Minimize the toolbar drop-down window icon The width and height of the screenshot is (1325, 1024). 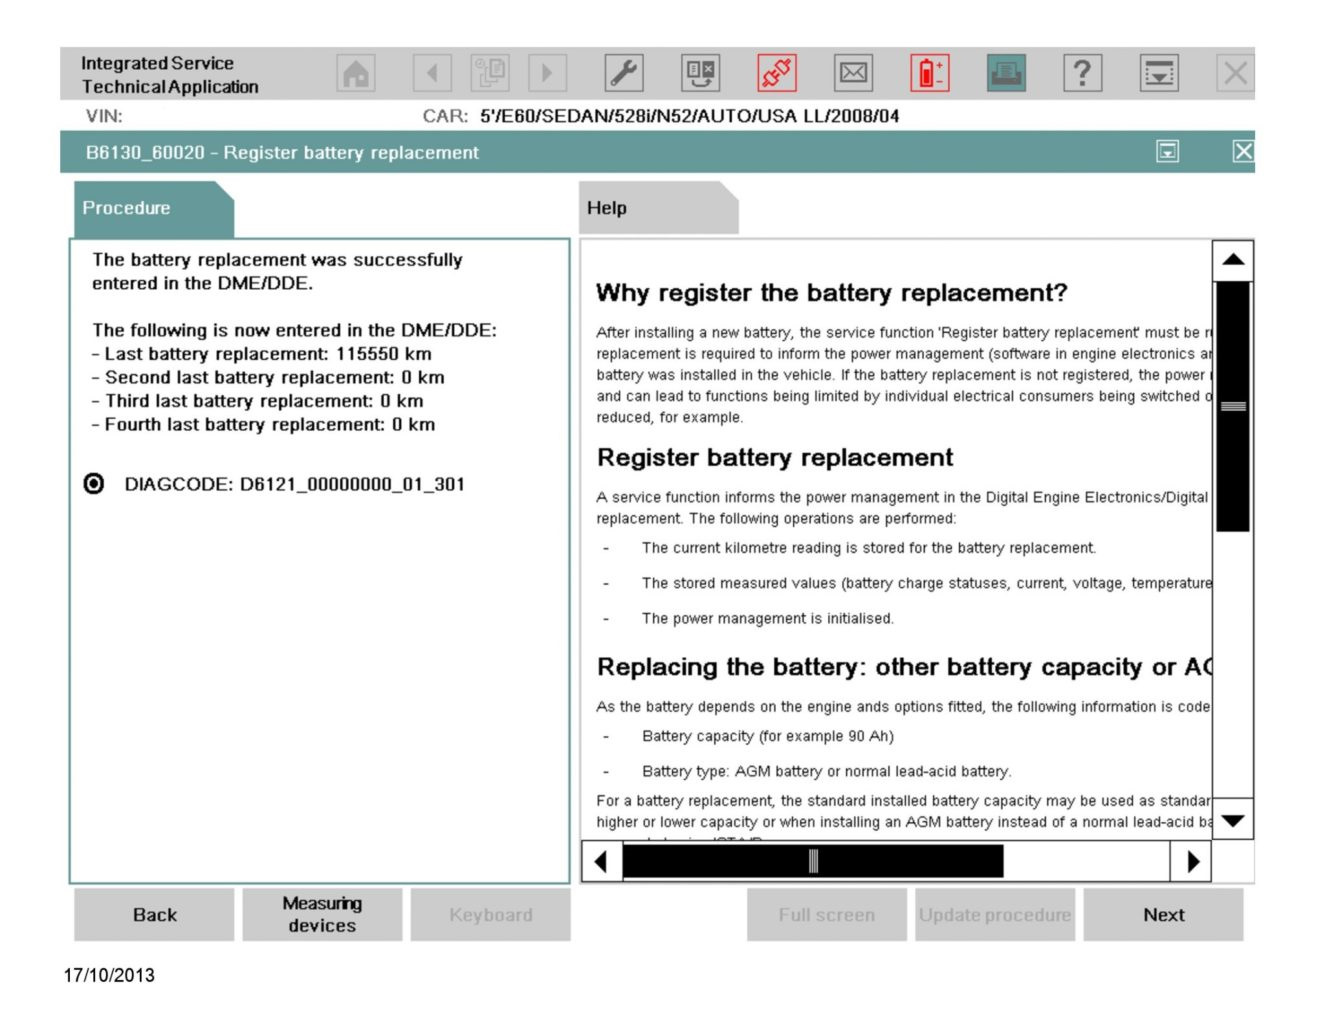pyautogui.click(x=1159, y=73)
